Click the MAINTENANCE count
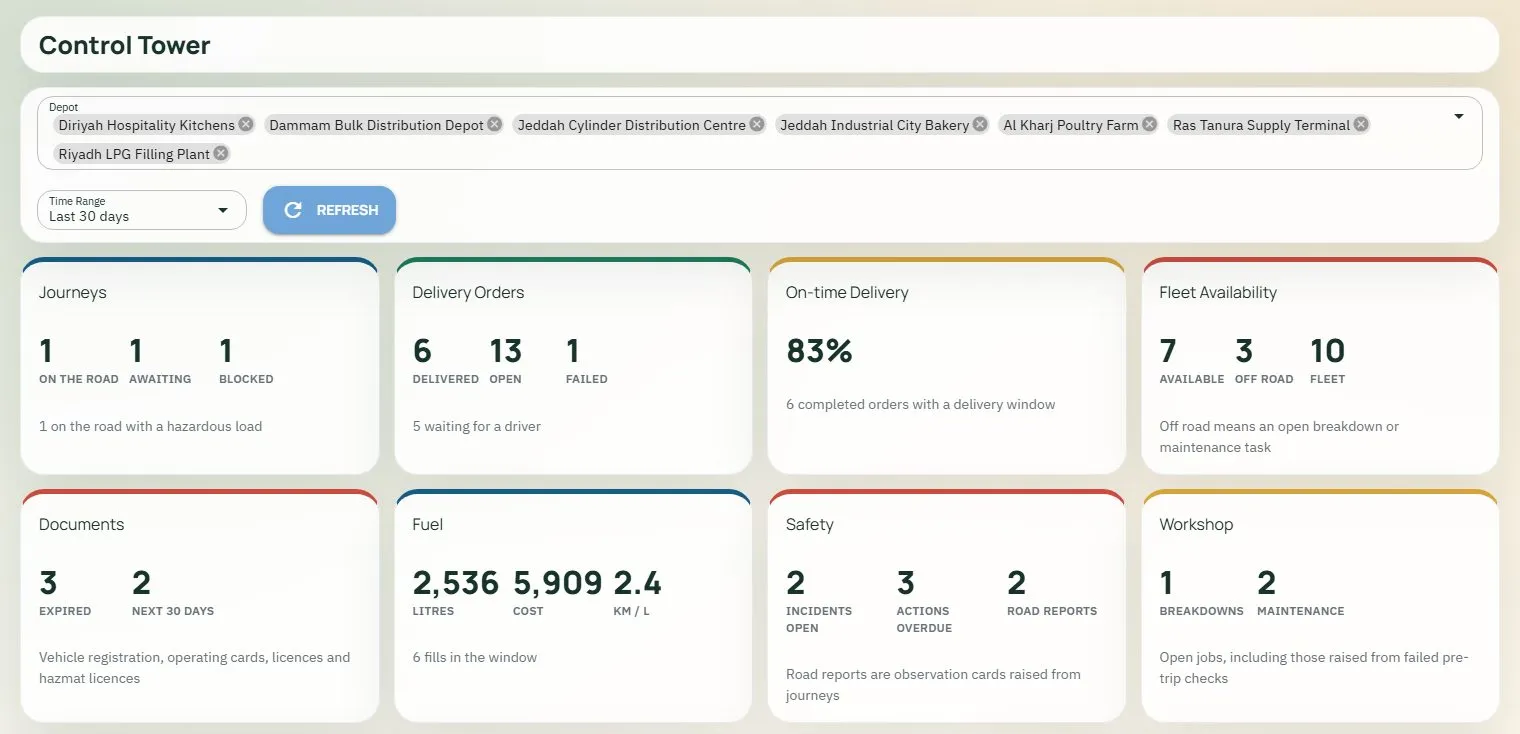1520x734 pixels. pos(1267,583)
